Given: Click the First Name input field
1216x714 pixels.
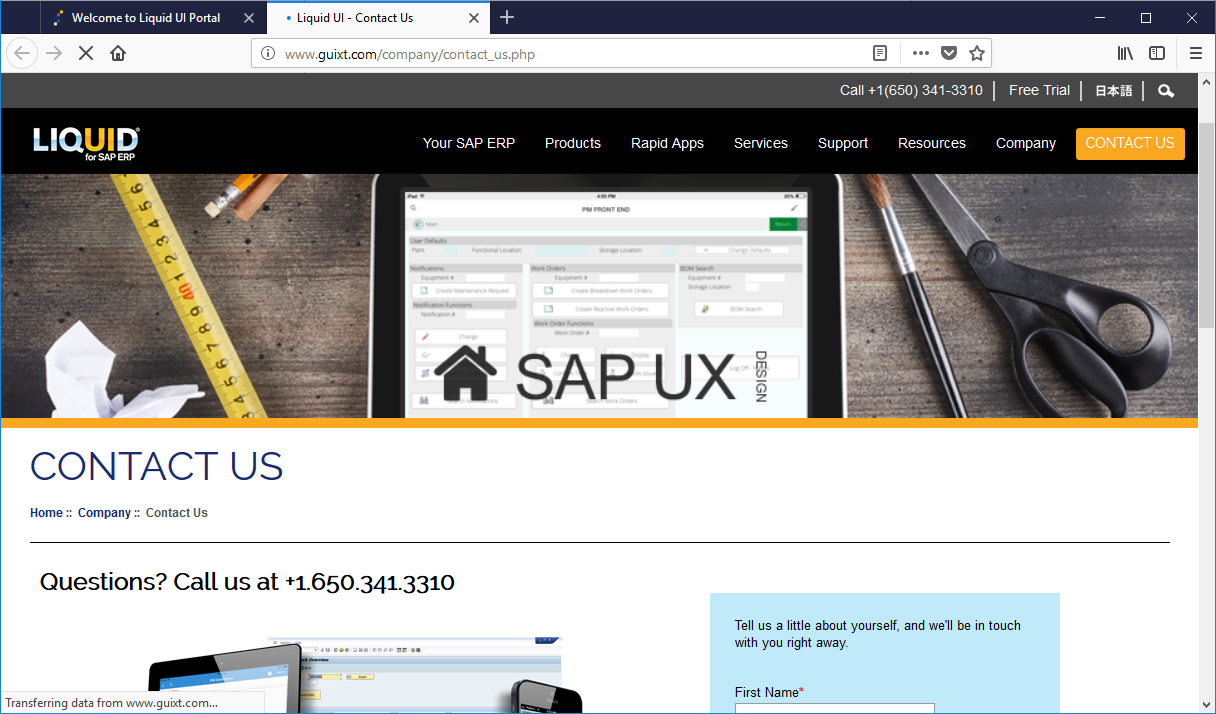Looking at the screenshot, I should pos(834,708).
